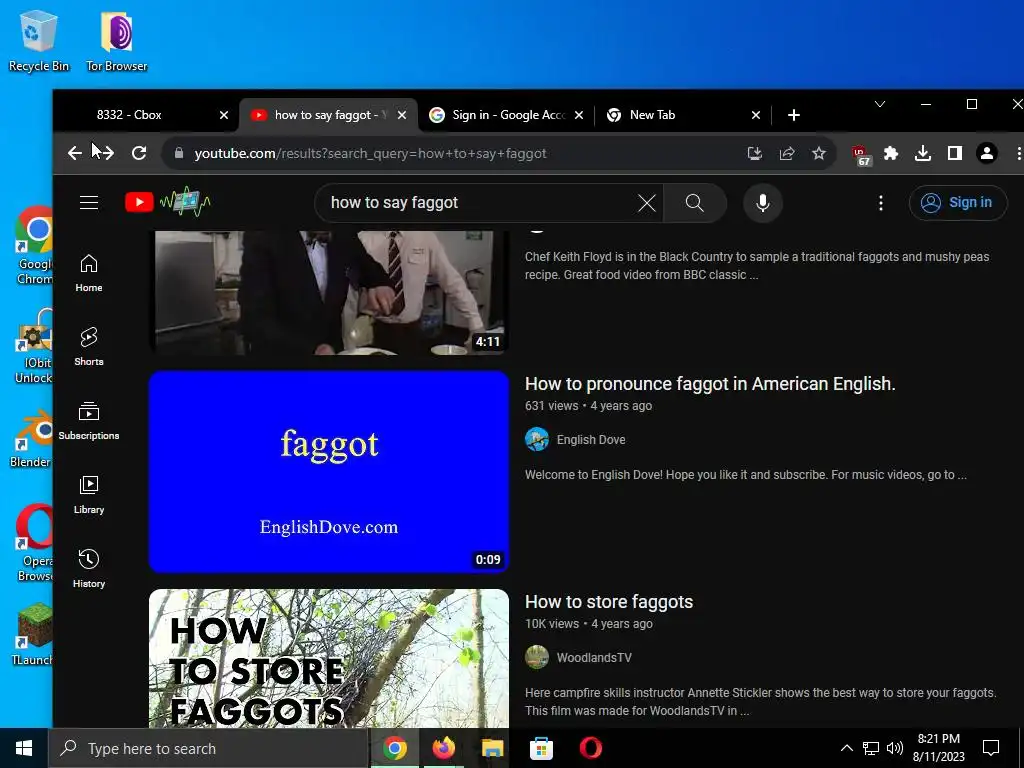Go back using Chrome back arrow

(74, 153)
